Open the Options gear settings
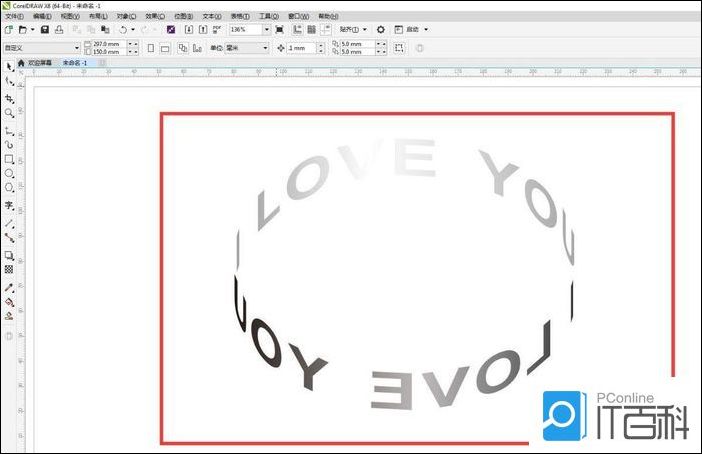The image size is (702, 454). click(x=380, y=30)
